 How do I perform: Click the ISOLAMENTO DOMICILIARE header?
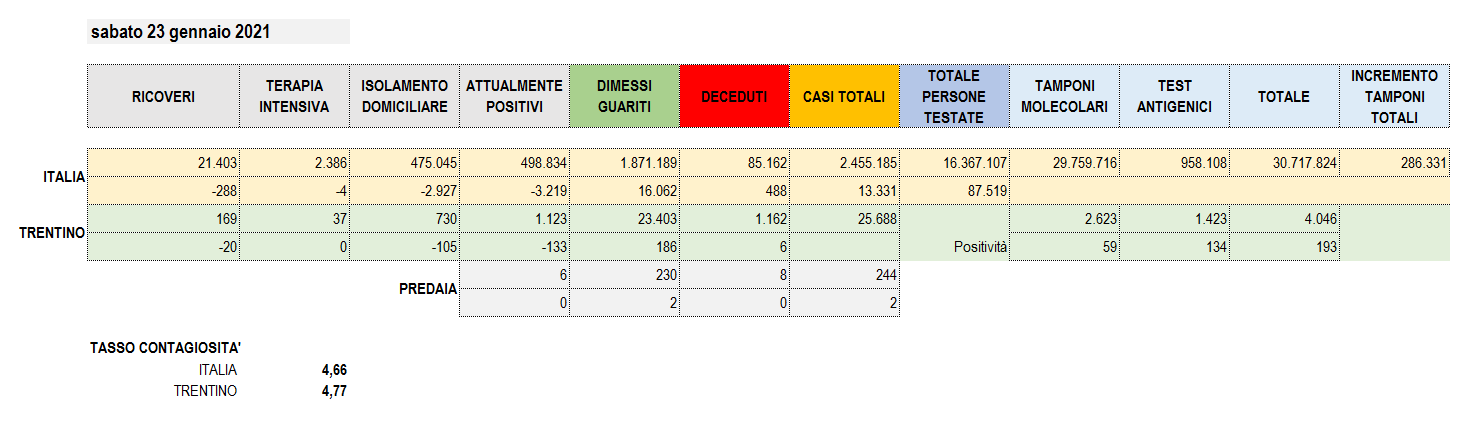pos(404,97)
